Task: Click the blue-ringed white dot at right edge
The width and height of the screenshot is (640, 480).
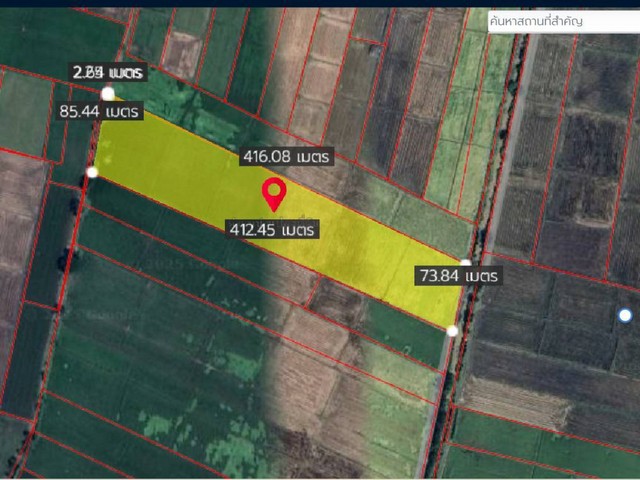Action: click(x=625, y=315)
